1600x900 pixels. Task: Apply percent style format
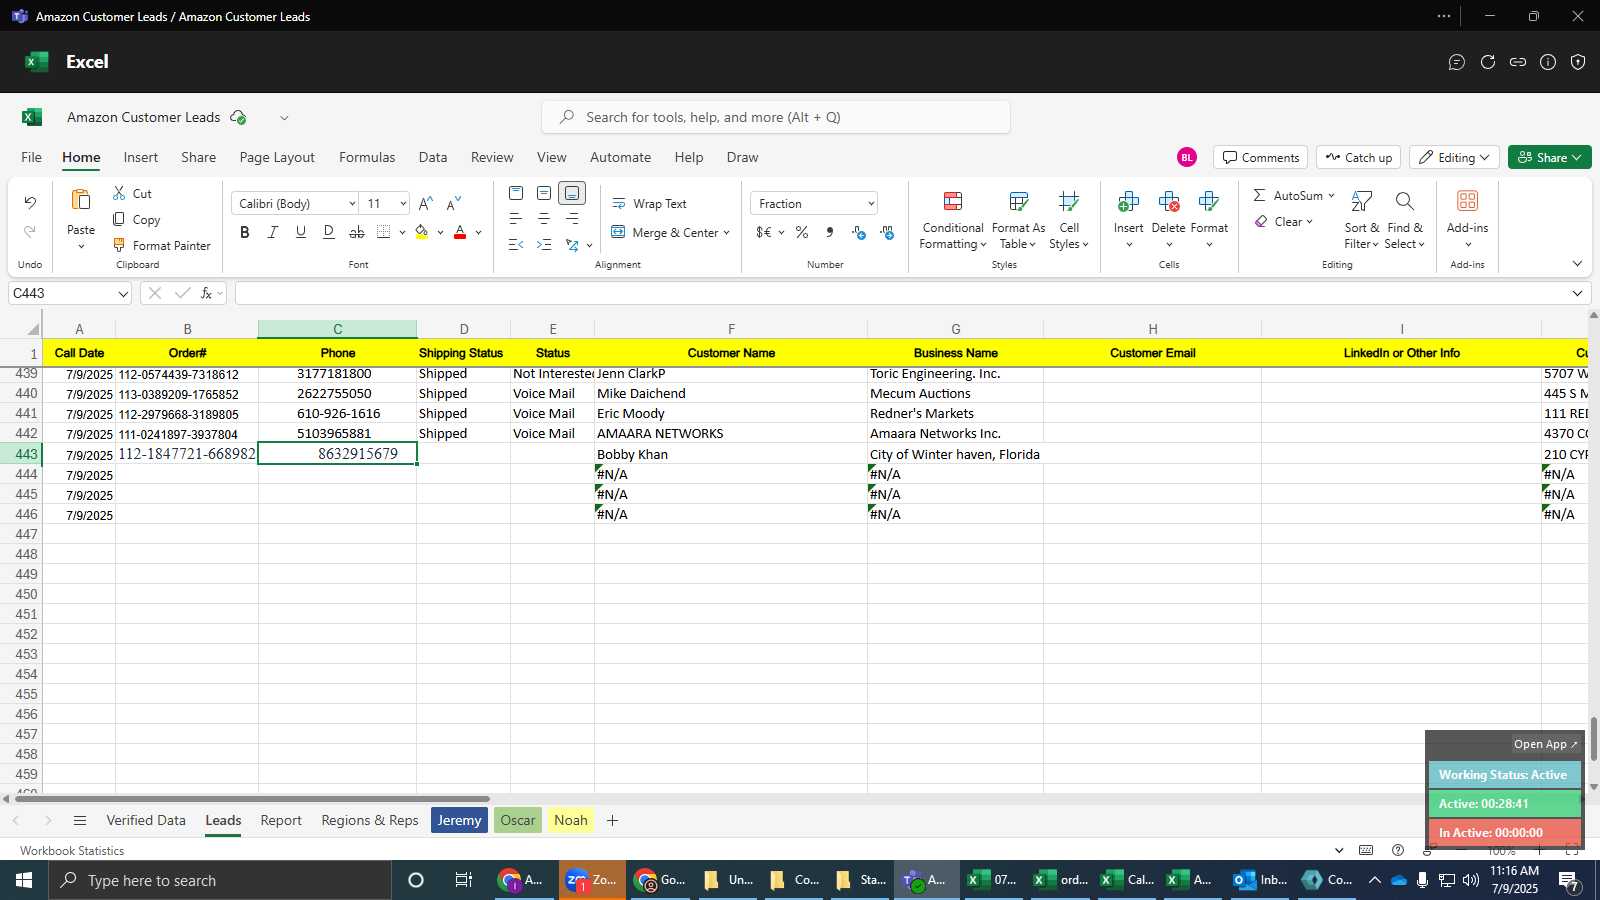pos(802,232)
